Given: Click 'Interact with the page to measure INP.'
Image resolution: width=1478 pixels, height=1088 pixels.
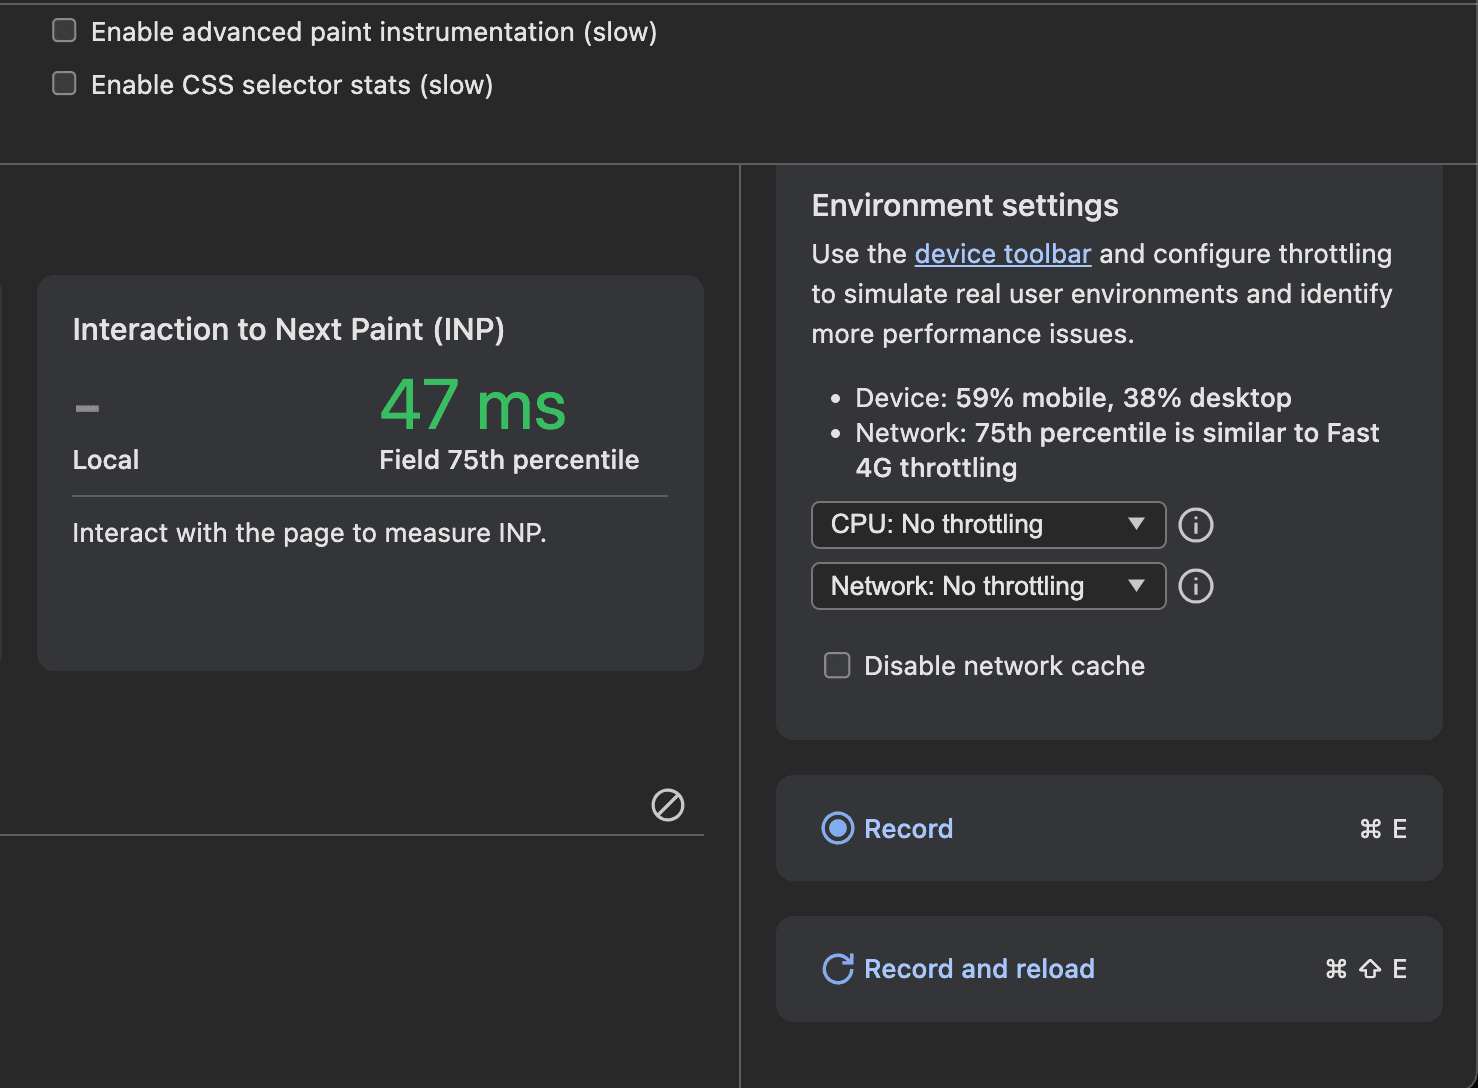Looking at the screenshot, I should tap(309, 533).
